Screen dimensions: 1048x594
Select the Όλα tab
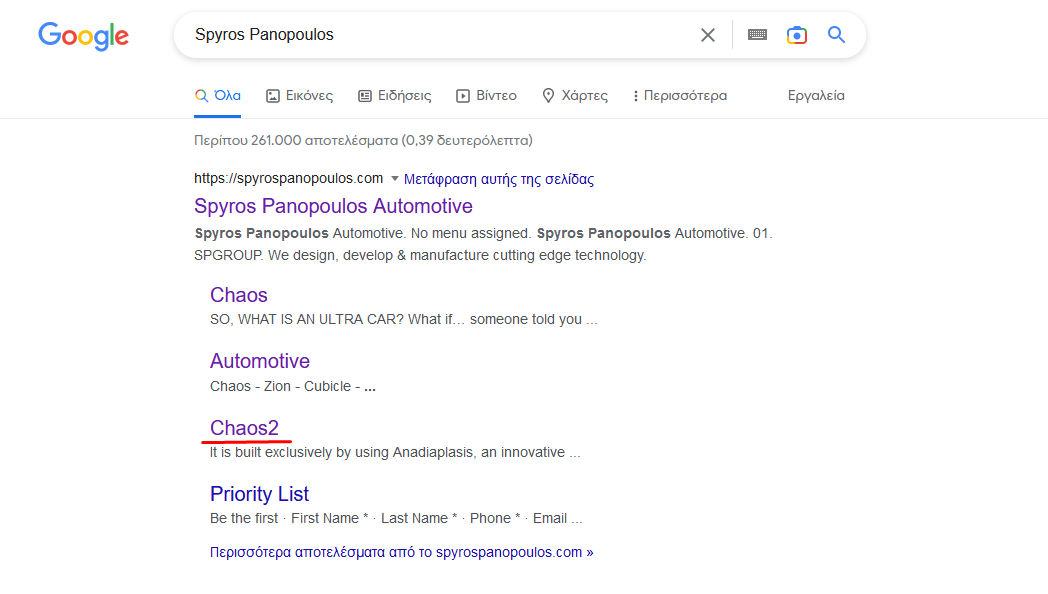[x=217, y=96]
